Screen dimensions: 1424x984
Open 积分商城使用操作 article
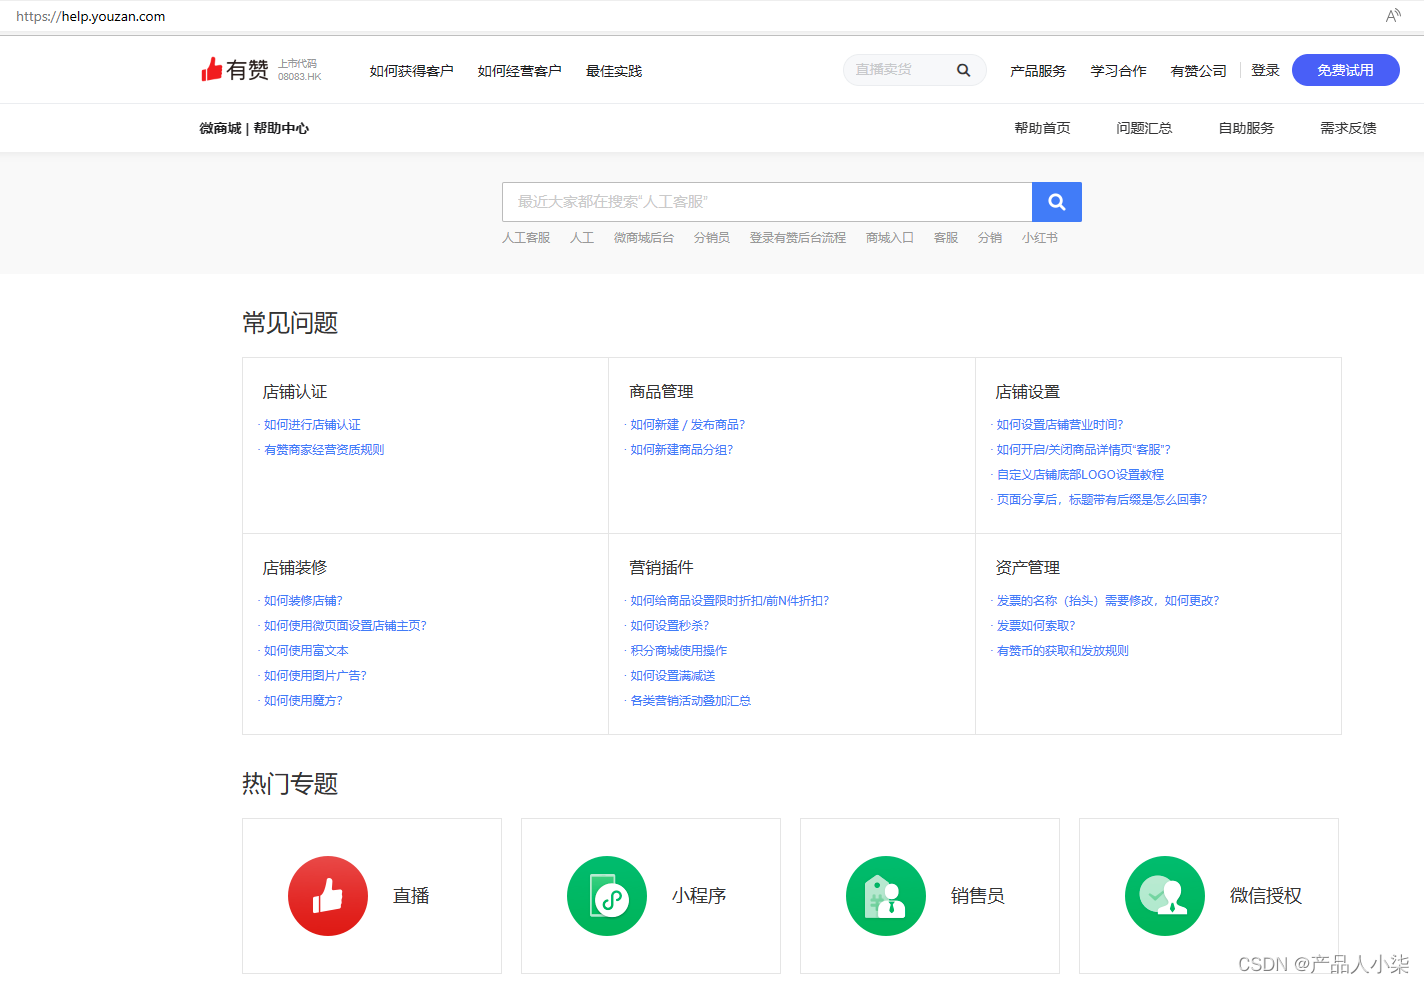pos(679,651)
